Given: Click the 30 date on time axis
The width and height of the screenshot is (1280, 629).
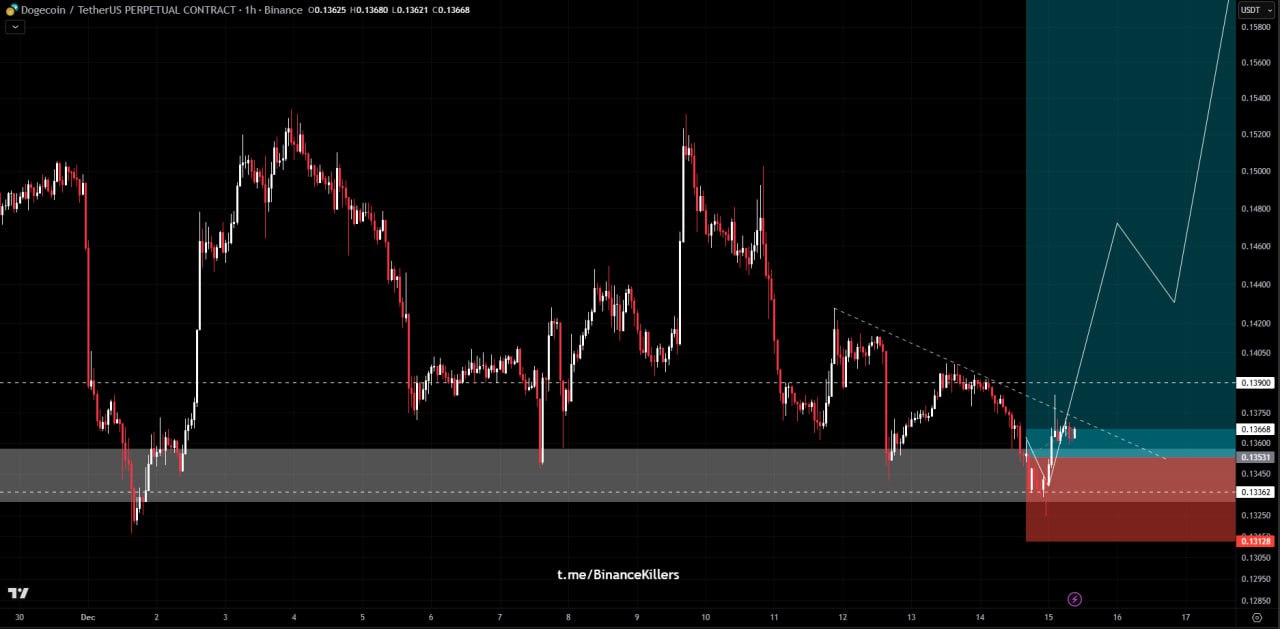Looking at the screenshot, I should (19, 617).
